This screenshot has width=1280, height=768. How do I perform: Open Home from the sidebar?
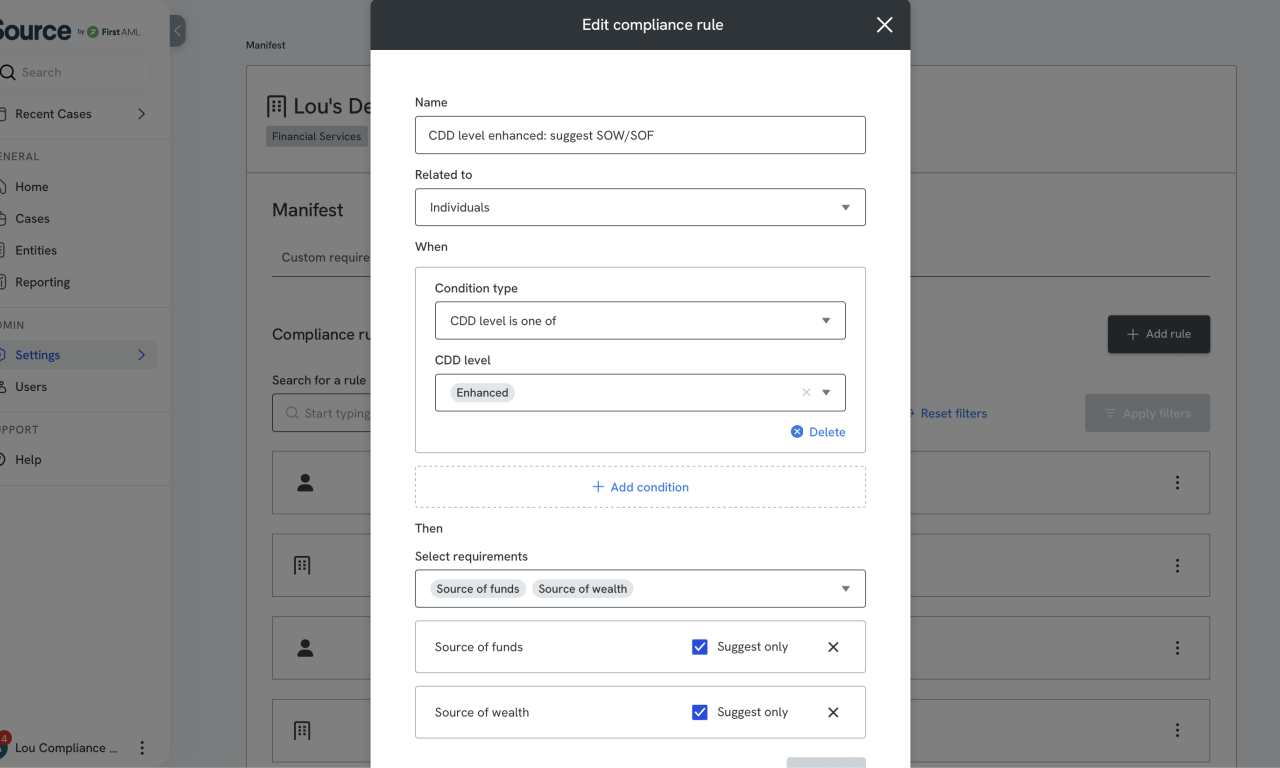click(32, 187)
